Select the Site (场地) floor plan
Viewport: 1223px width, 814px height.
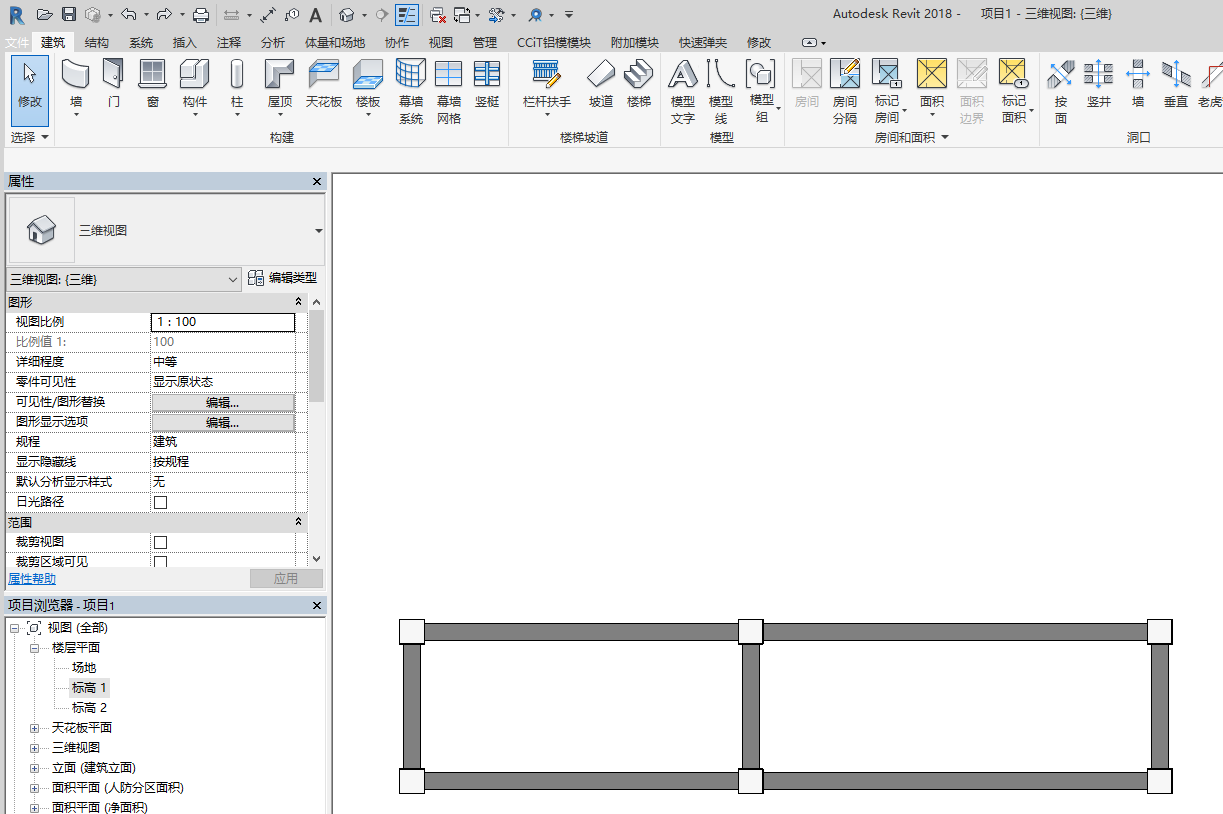click(84, 668)
